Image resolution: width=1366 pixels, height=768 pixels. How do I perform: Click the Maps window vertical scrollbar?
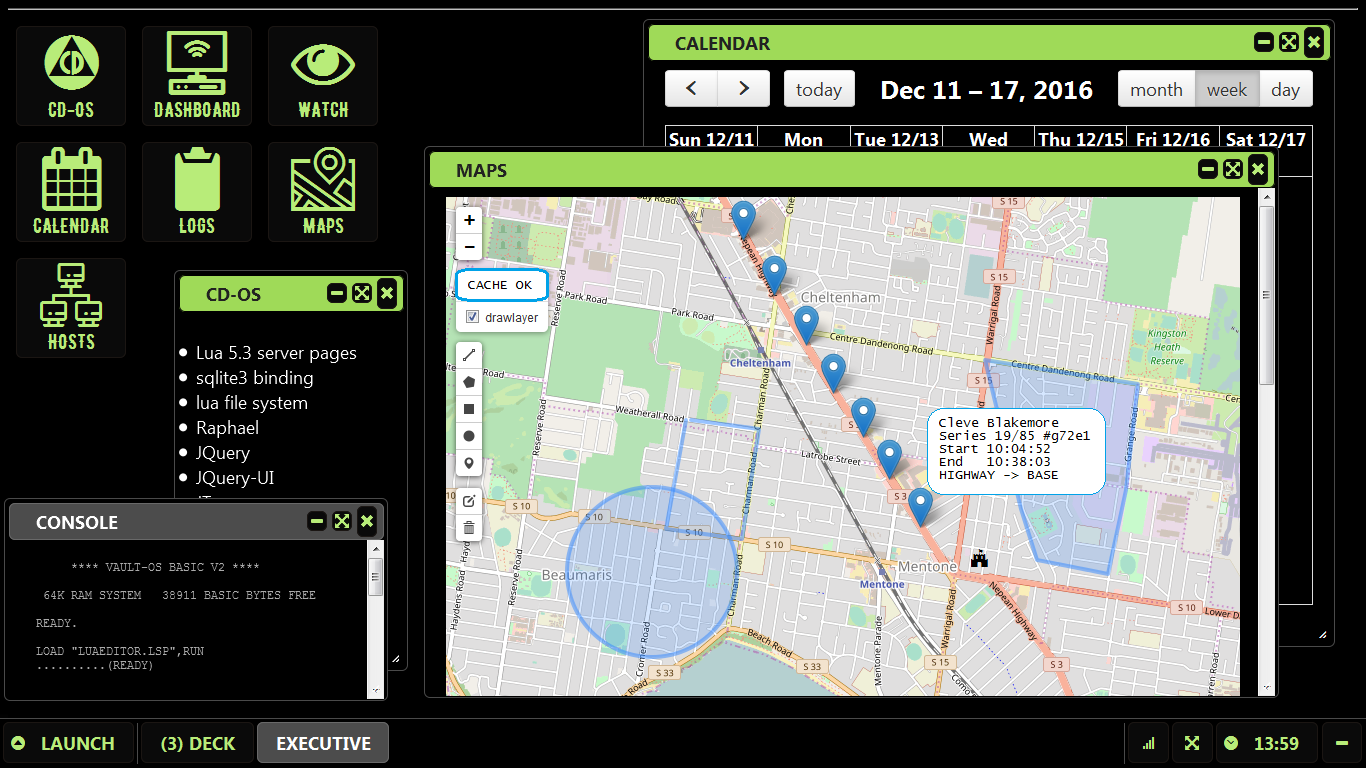[1266, 296]
